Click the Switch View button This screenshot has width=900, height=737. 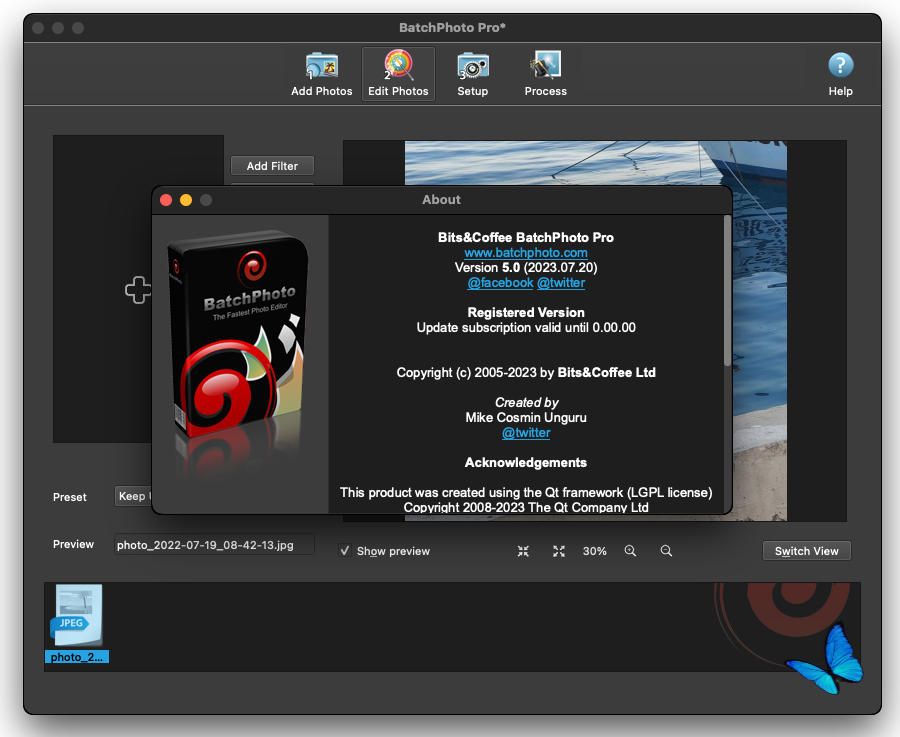tap(806, 551)
